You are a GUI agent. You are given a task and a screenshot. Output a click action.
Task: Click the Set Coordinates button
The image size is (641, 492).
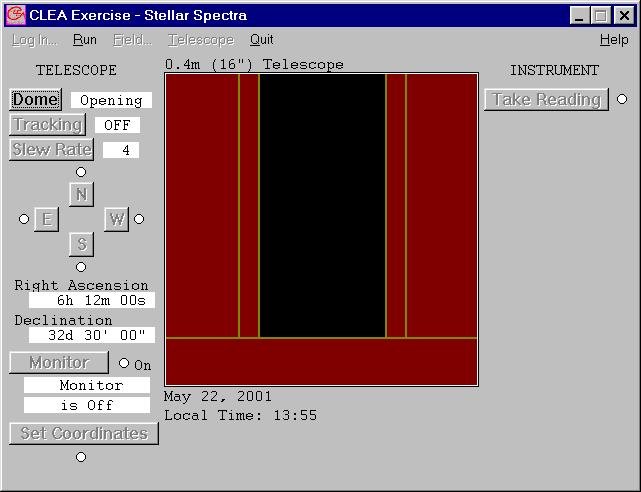[x=84, y=434]
